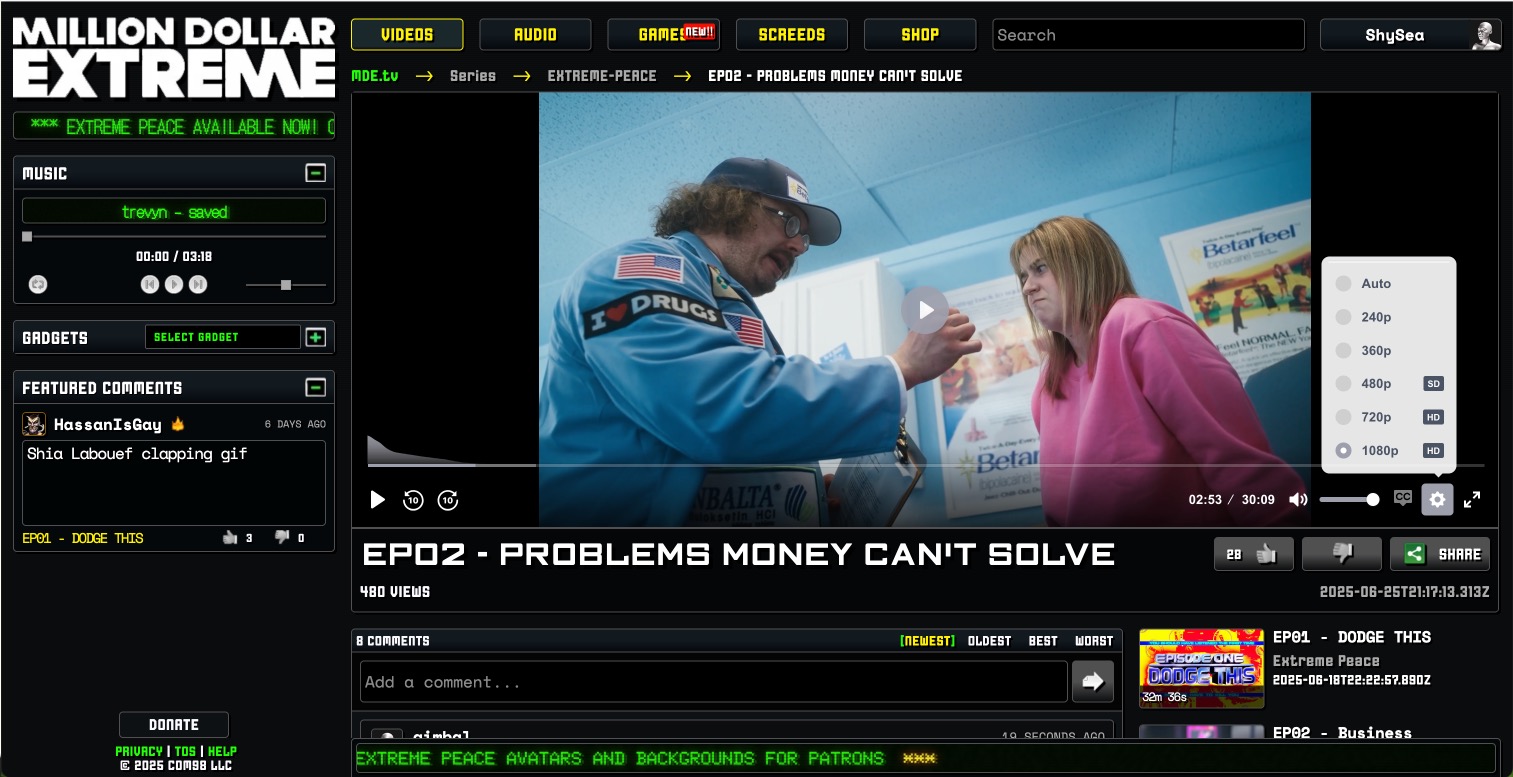Open the SHOP tab
Image resolution: width=1513 pixels, height=777 pixels.
click(x=920, y=35)
